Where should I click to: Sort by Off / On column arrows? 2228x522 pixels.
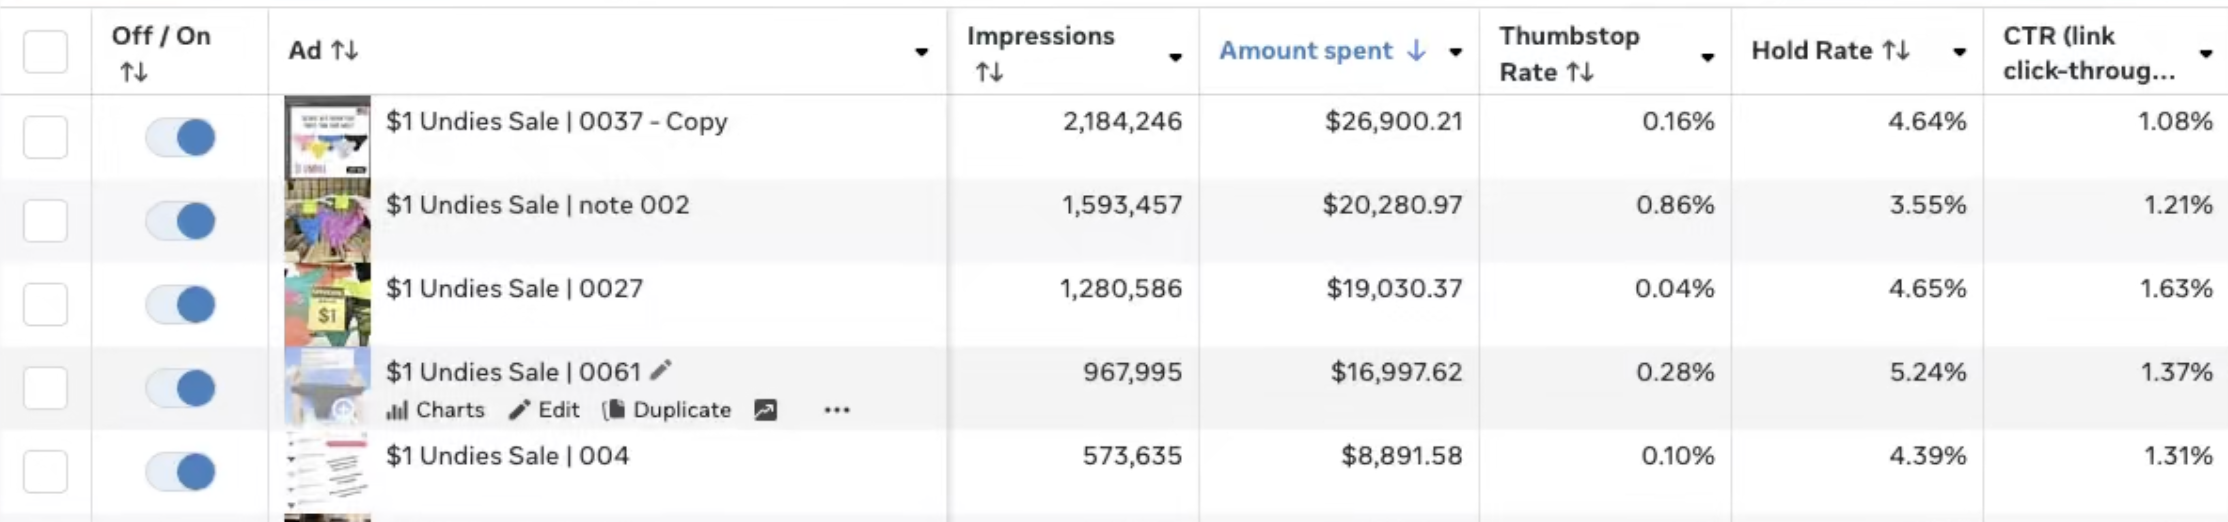(134, 72)
